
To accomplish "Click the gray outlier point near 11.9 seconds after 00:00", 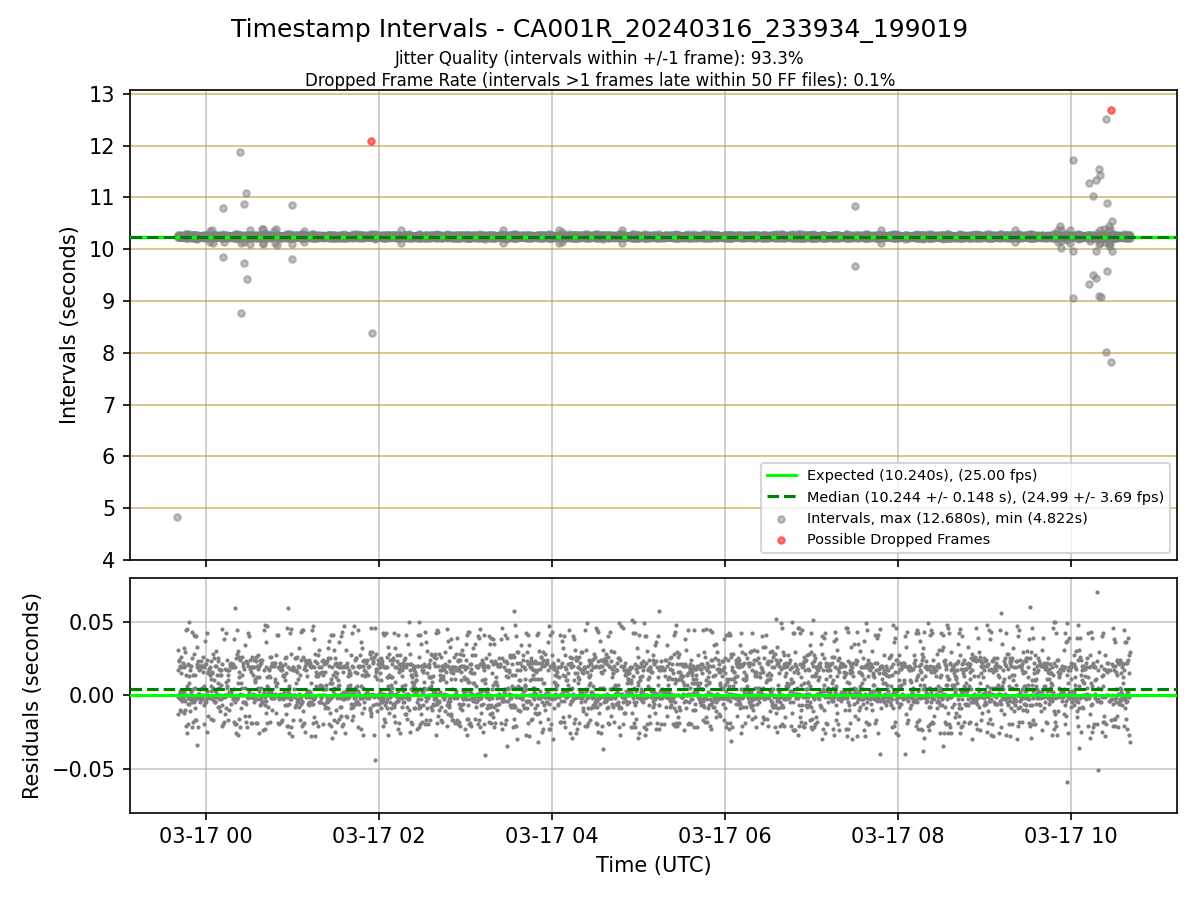I will (x=240, y=152).
